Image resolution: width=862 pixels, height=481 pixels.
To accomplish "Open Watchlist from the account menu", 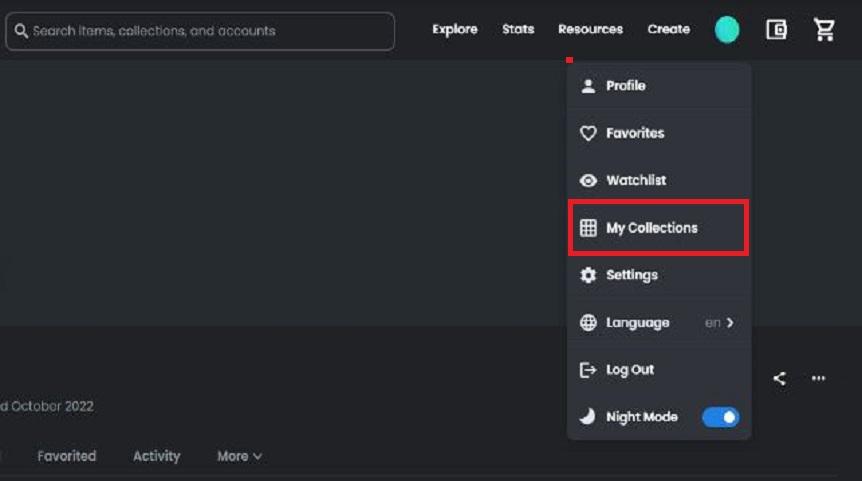I will point(659,180).
